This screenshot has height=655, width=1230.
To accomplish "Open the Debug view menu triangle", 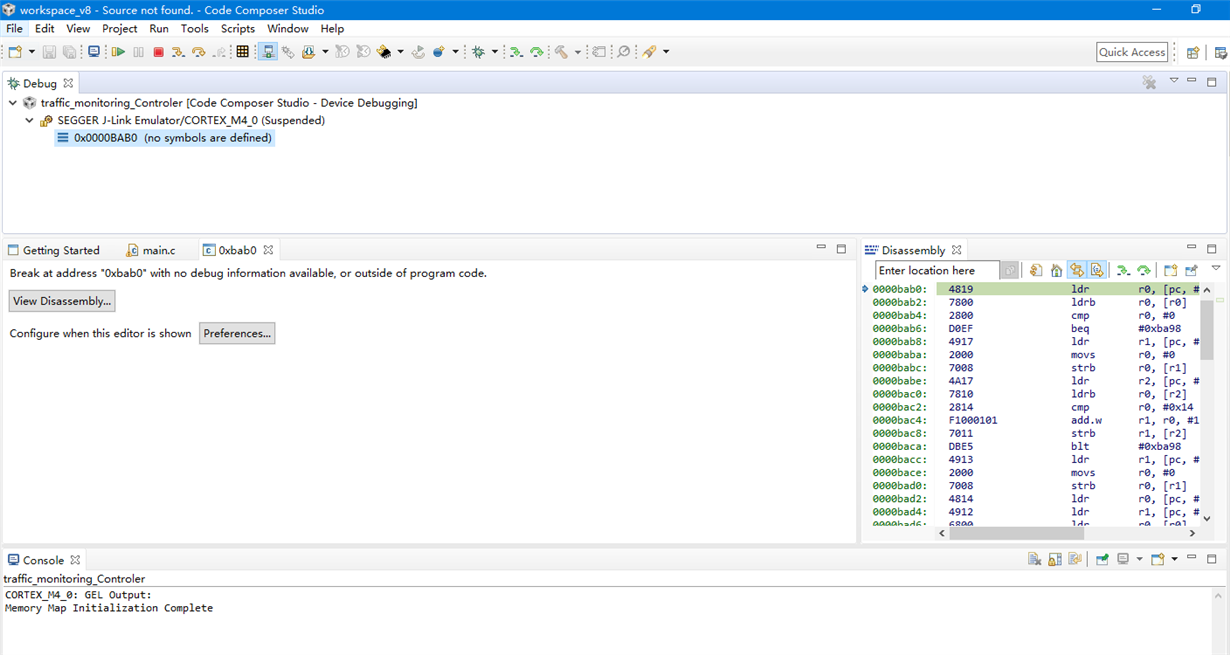I will 1174,81.
